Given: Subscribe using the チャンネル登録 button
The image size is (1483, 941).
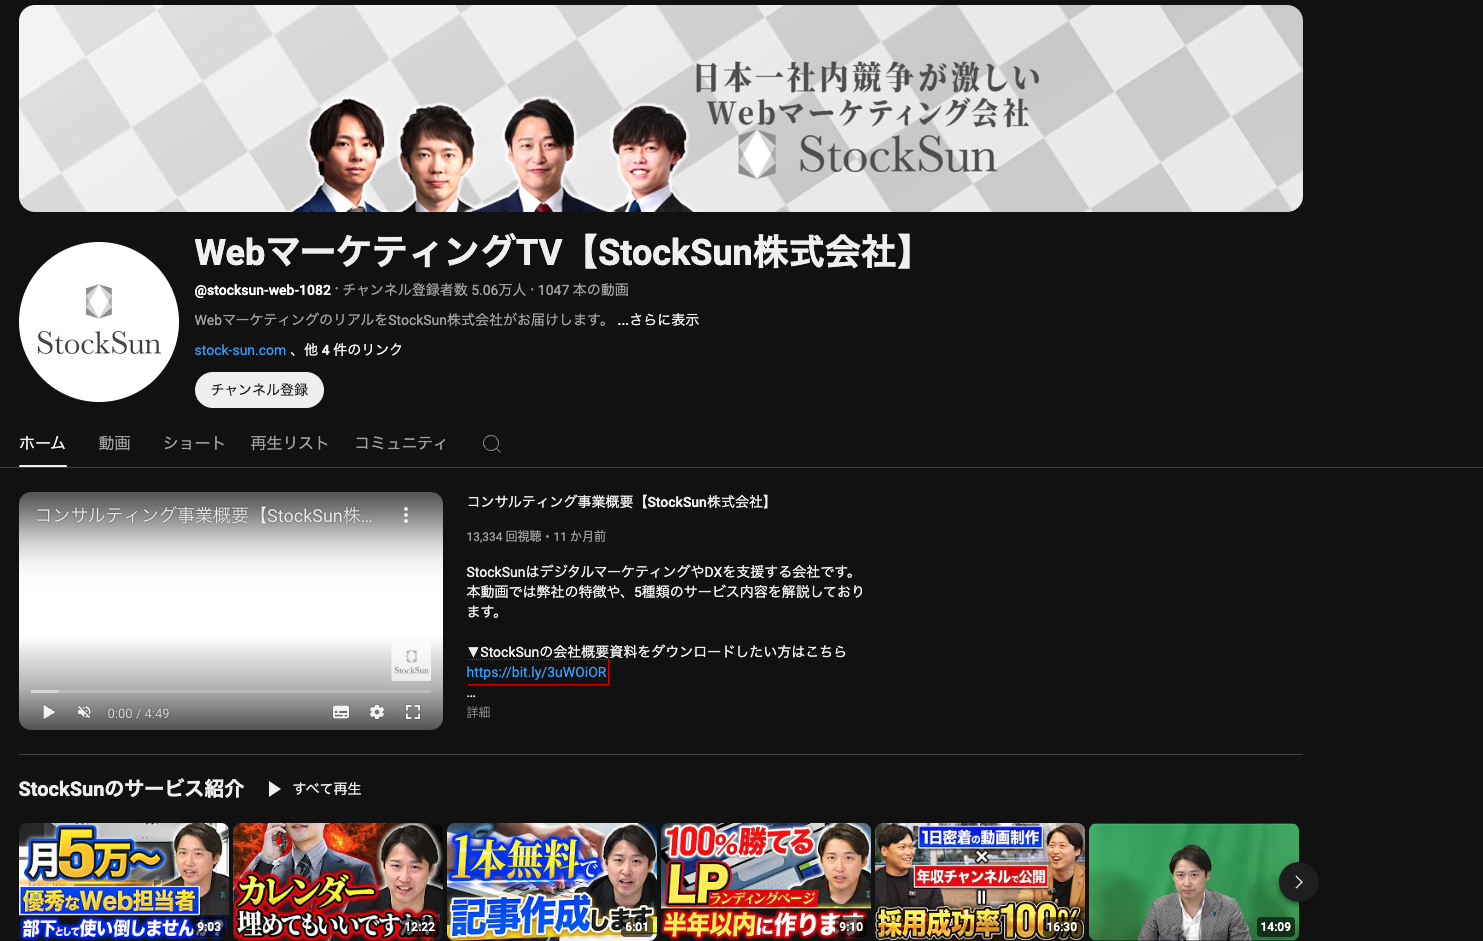Looking at the screenshot, I should pyautogui.click(x=259, y=390).
